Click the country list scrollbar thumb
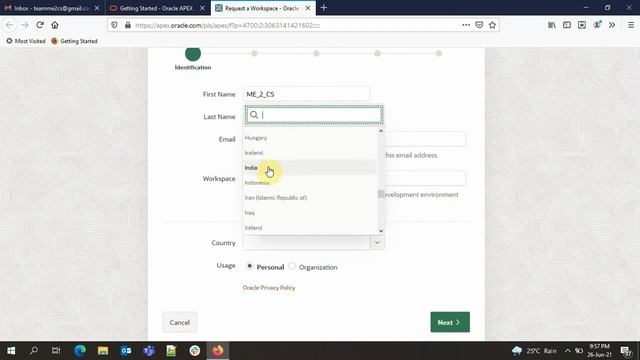Viewport: 640px width, 360px height. click(x=381, y=194)
